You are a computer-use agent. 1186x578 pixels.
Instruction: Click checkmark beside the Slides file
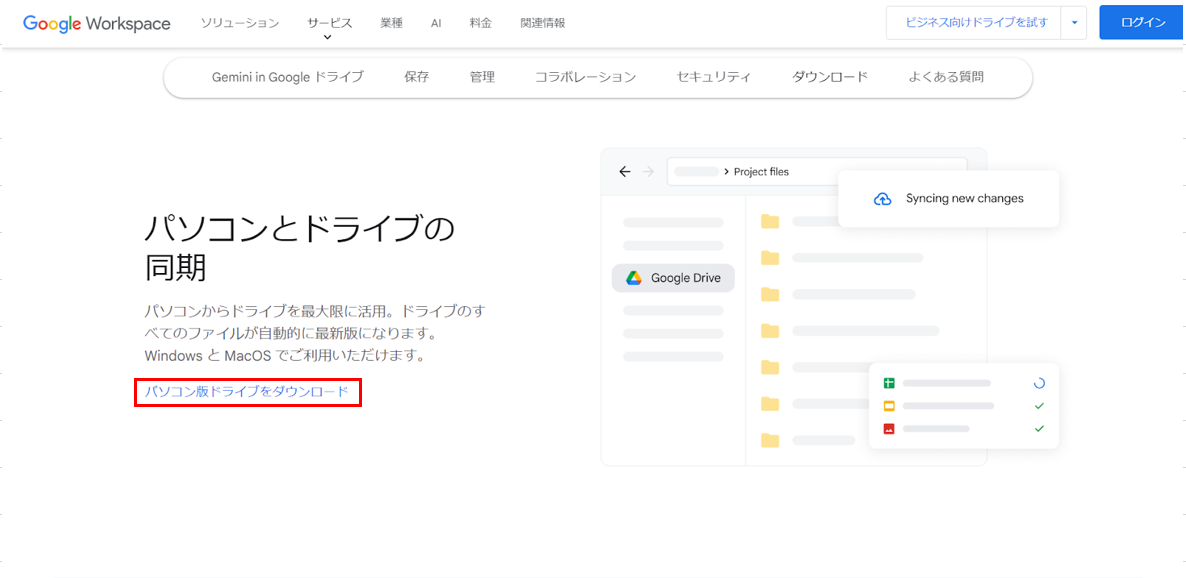coord(1039,406)
